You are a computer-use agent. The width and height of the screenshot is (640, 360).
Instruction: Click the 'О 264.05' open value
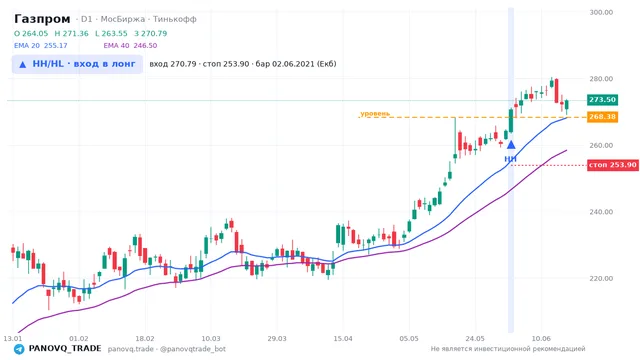[31, 33]
